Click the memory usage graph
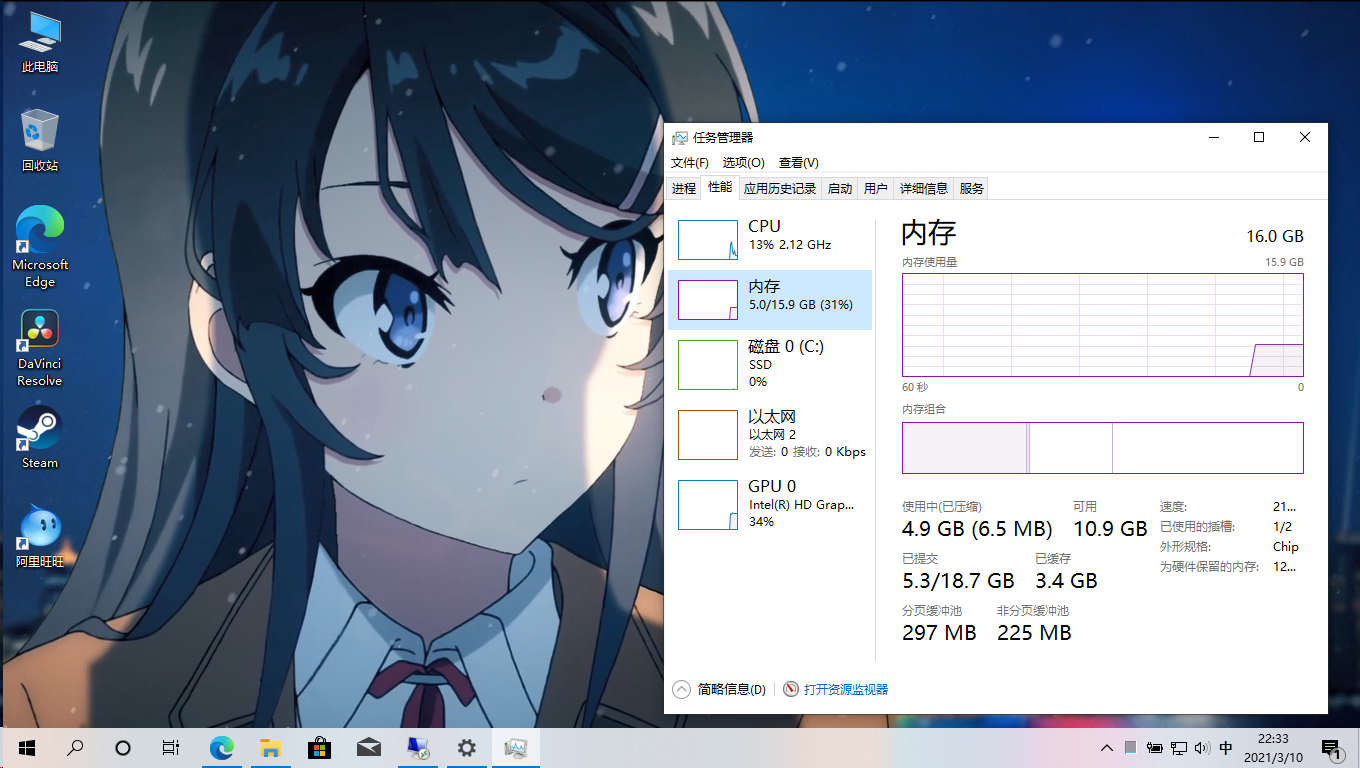The height and width of the screenshot is (768, 1360). click(1103, 325)
